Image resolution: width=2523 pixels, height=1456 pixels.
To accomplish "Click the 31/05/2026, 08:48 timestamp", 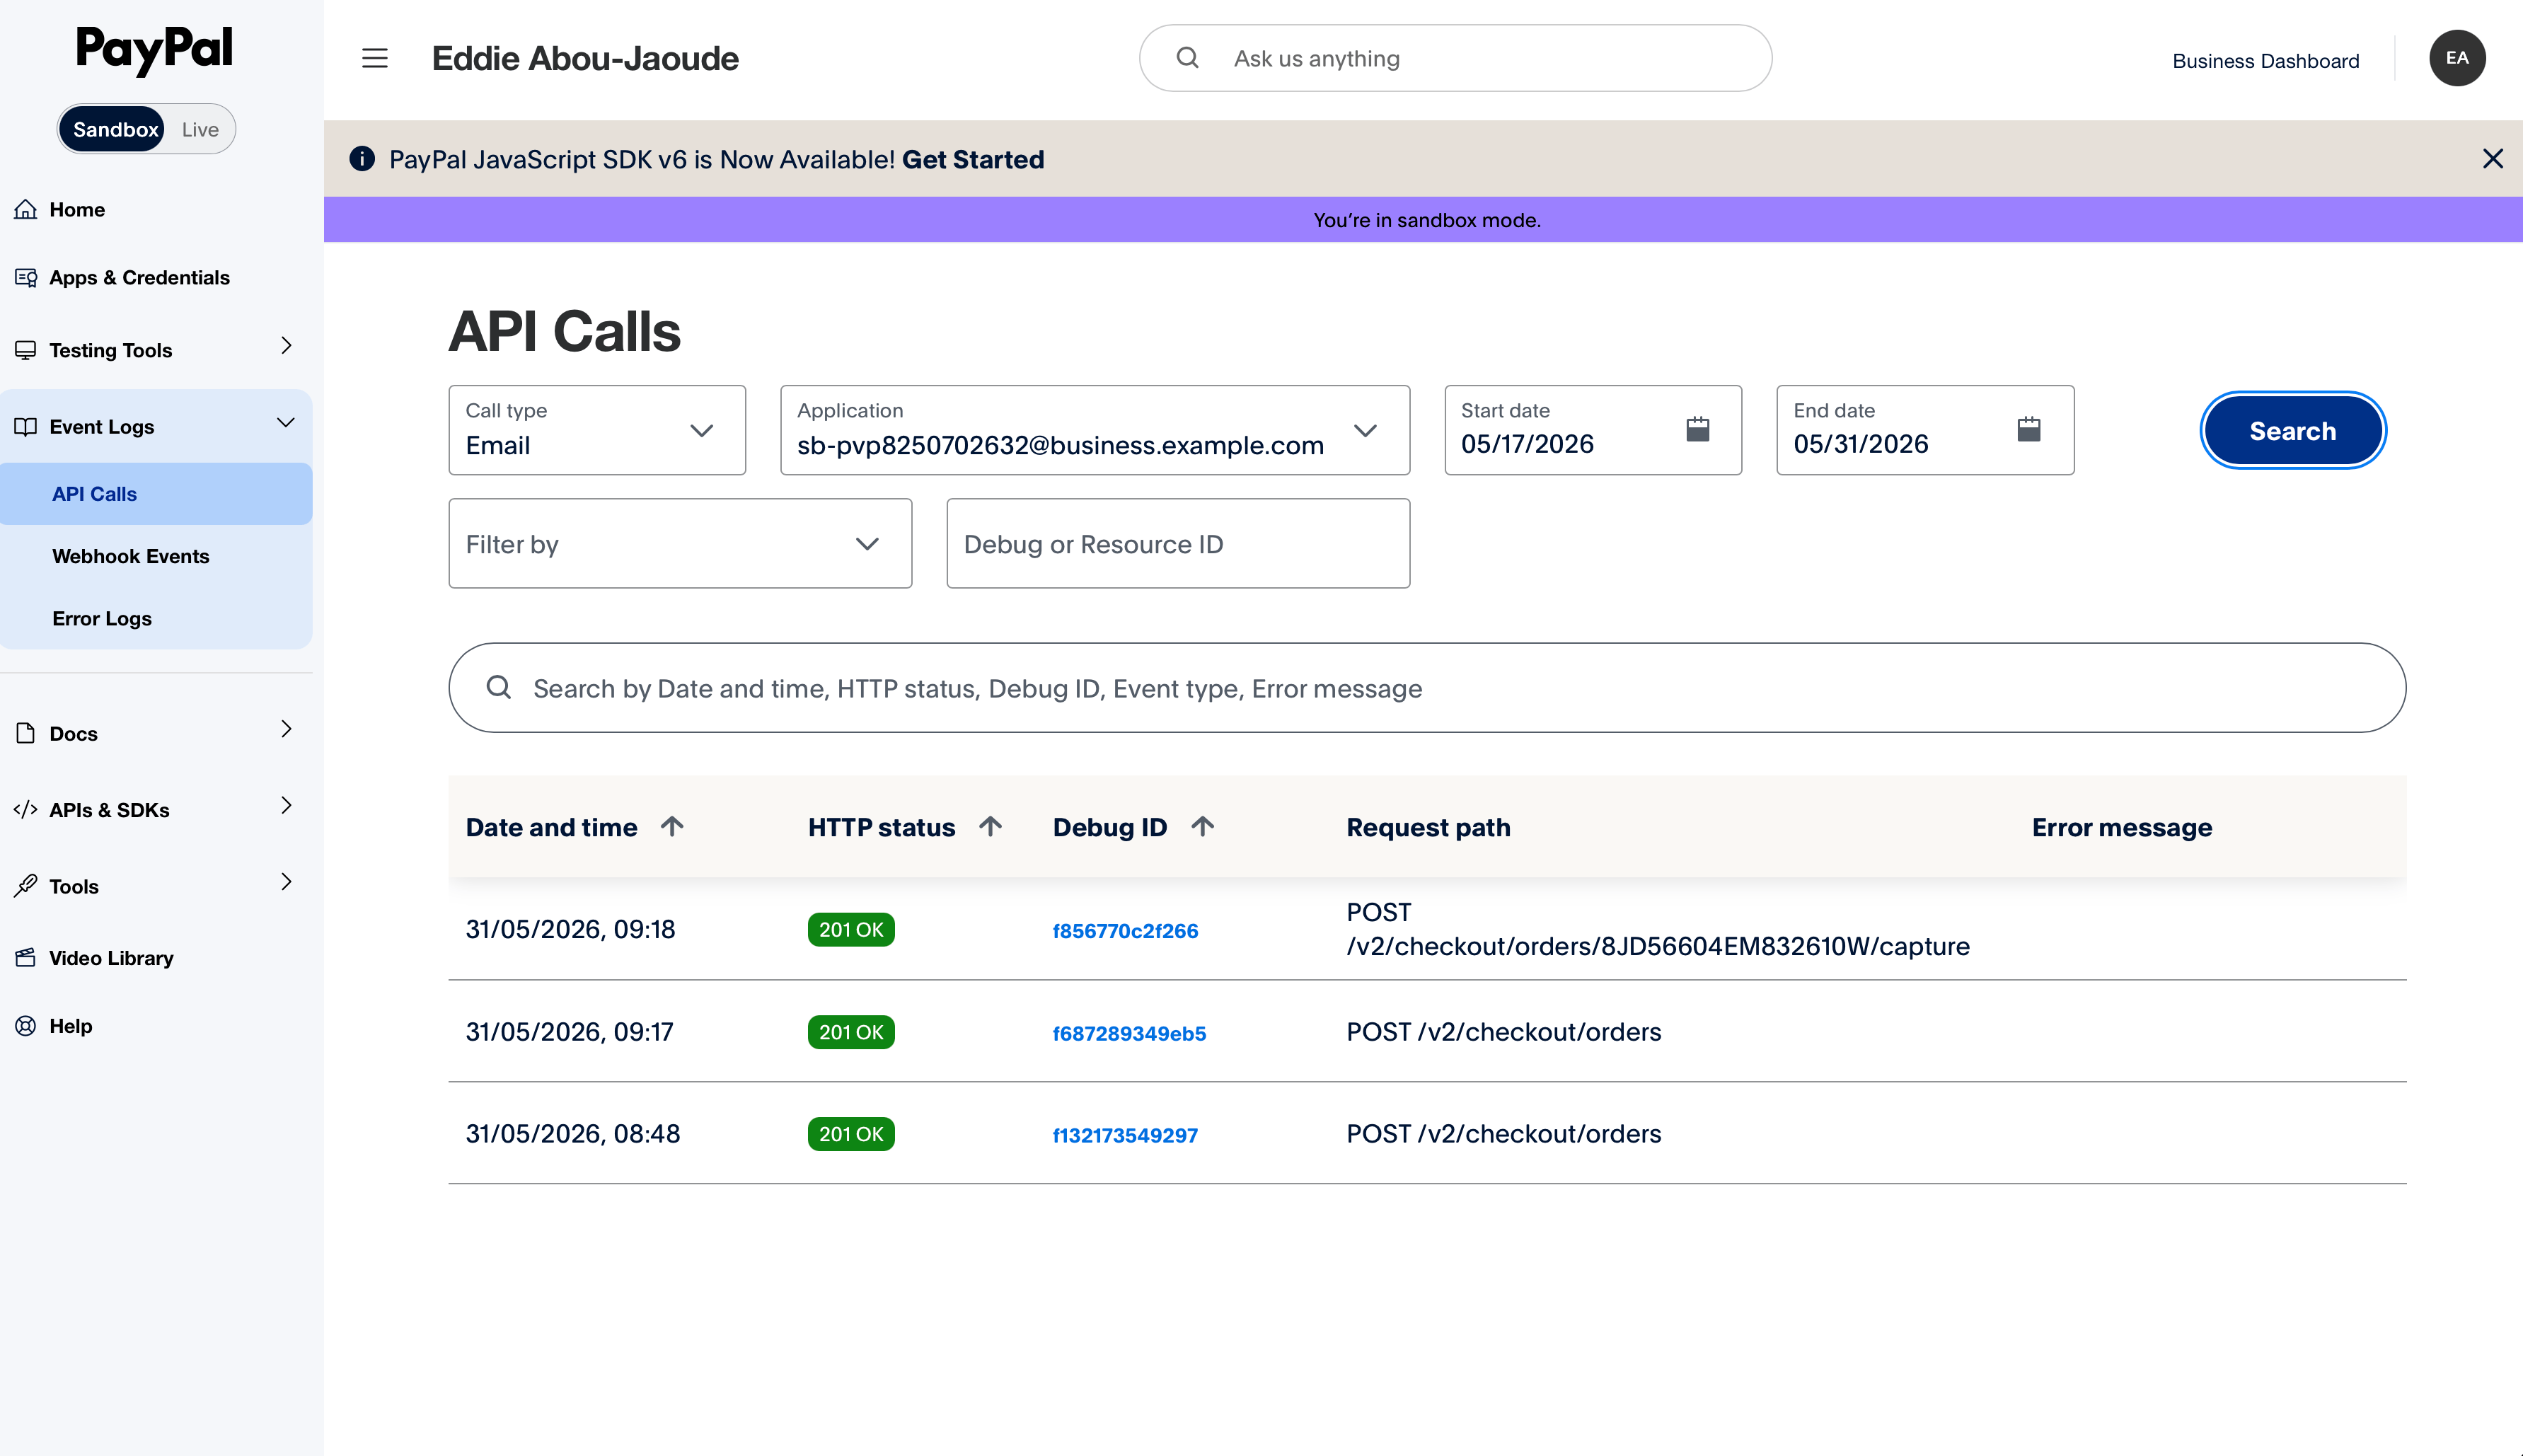I will (572, 1134).
